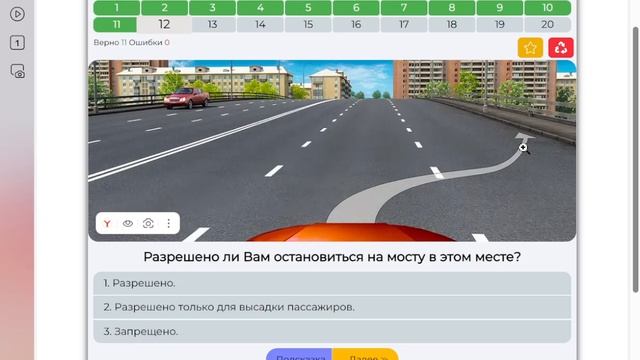Go to question 6

point(356,8)
